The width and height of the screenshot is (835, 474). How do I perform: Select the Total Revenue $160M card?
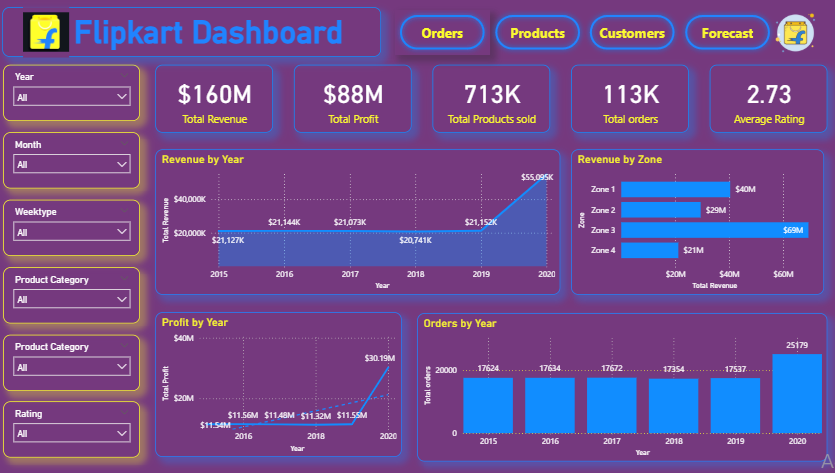[x=213, y=100]
